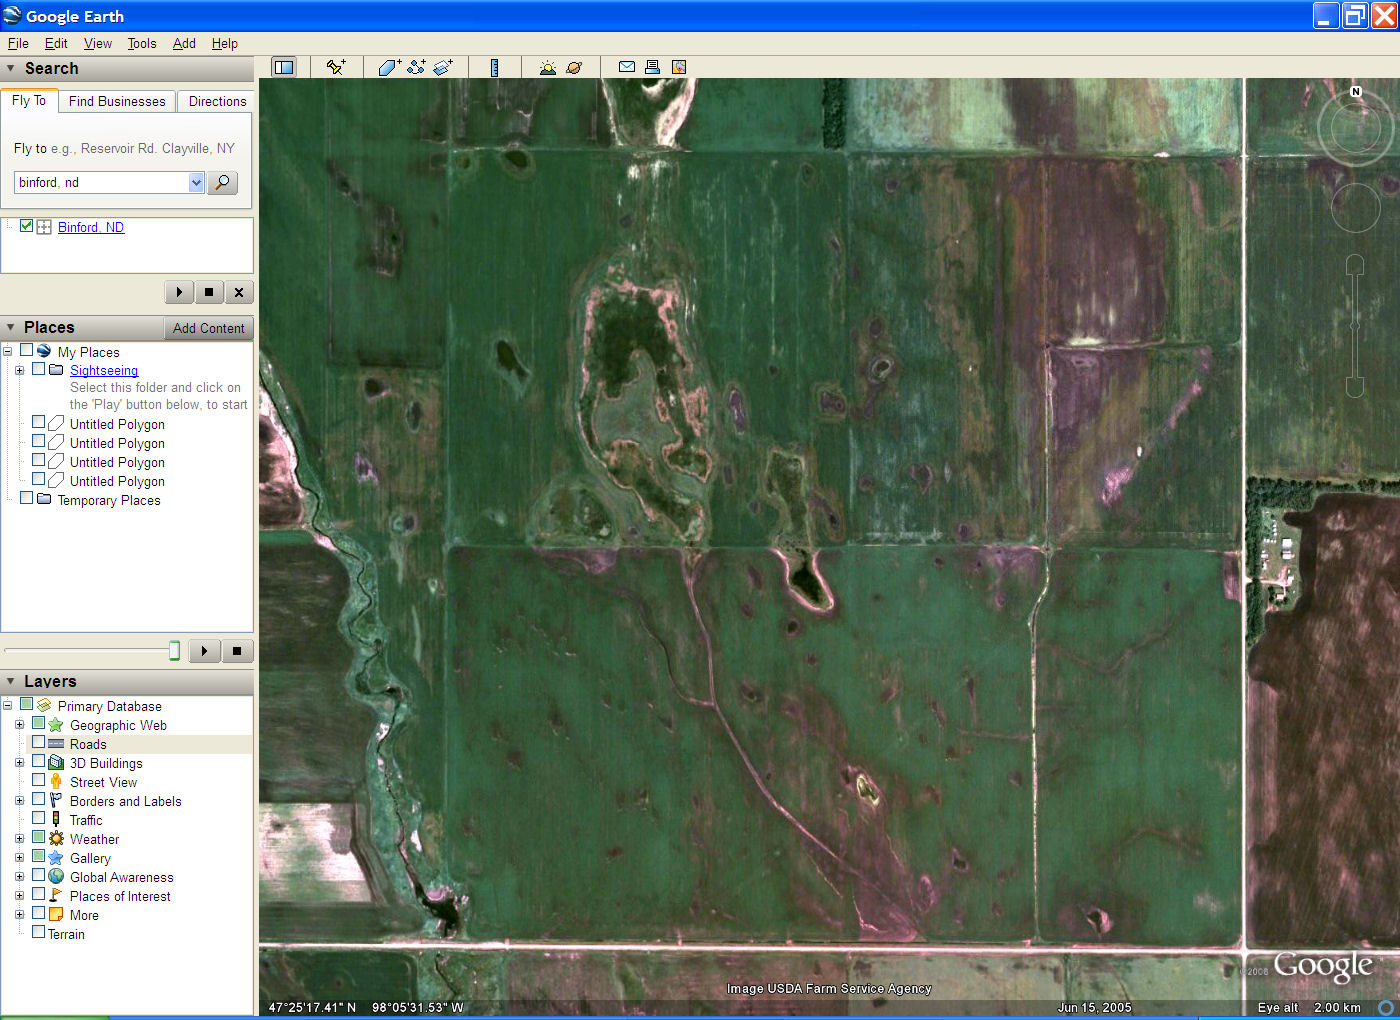Switch to Sky mode planet icon
1400x1020 pixels.
pyautogui.click(x=574, y=67)
